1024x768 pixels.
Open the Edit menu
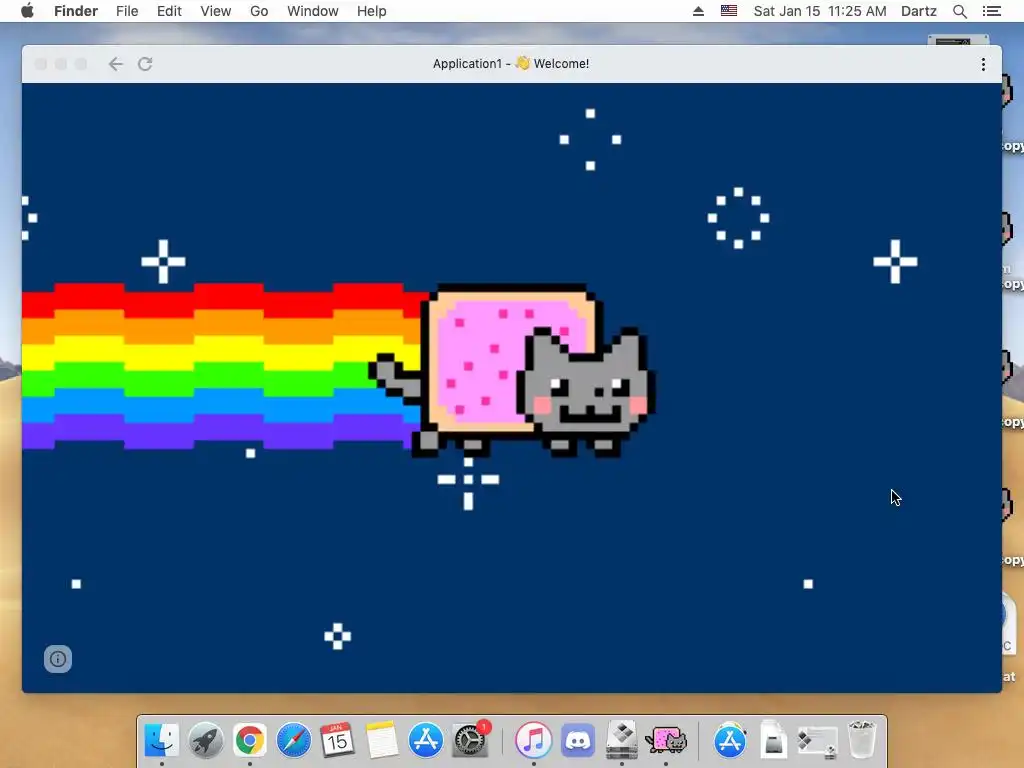click(169, 11)
